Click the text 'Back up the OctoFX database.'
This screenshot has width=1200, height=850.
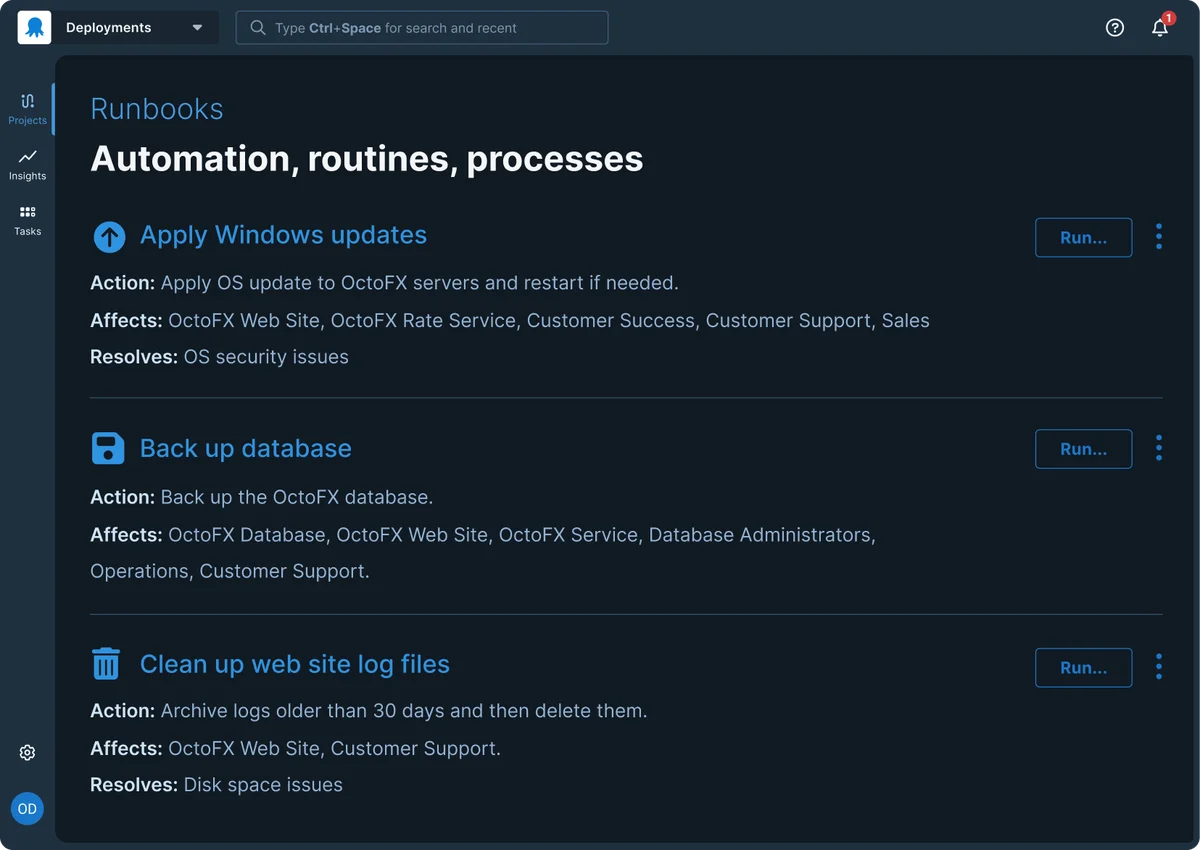tap(297, 497)
